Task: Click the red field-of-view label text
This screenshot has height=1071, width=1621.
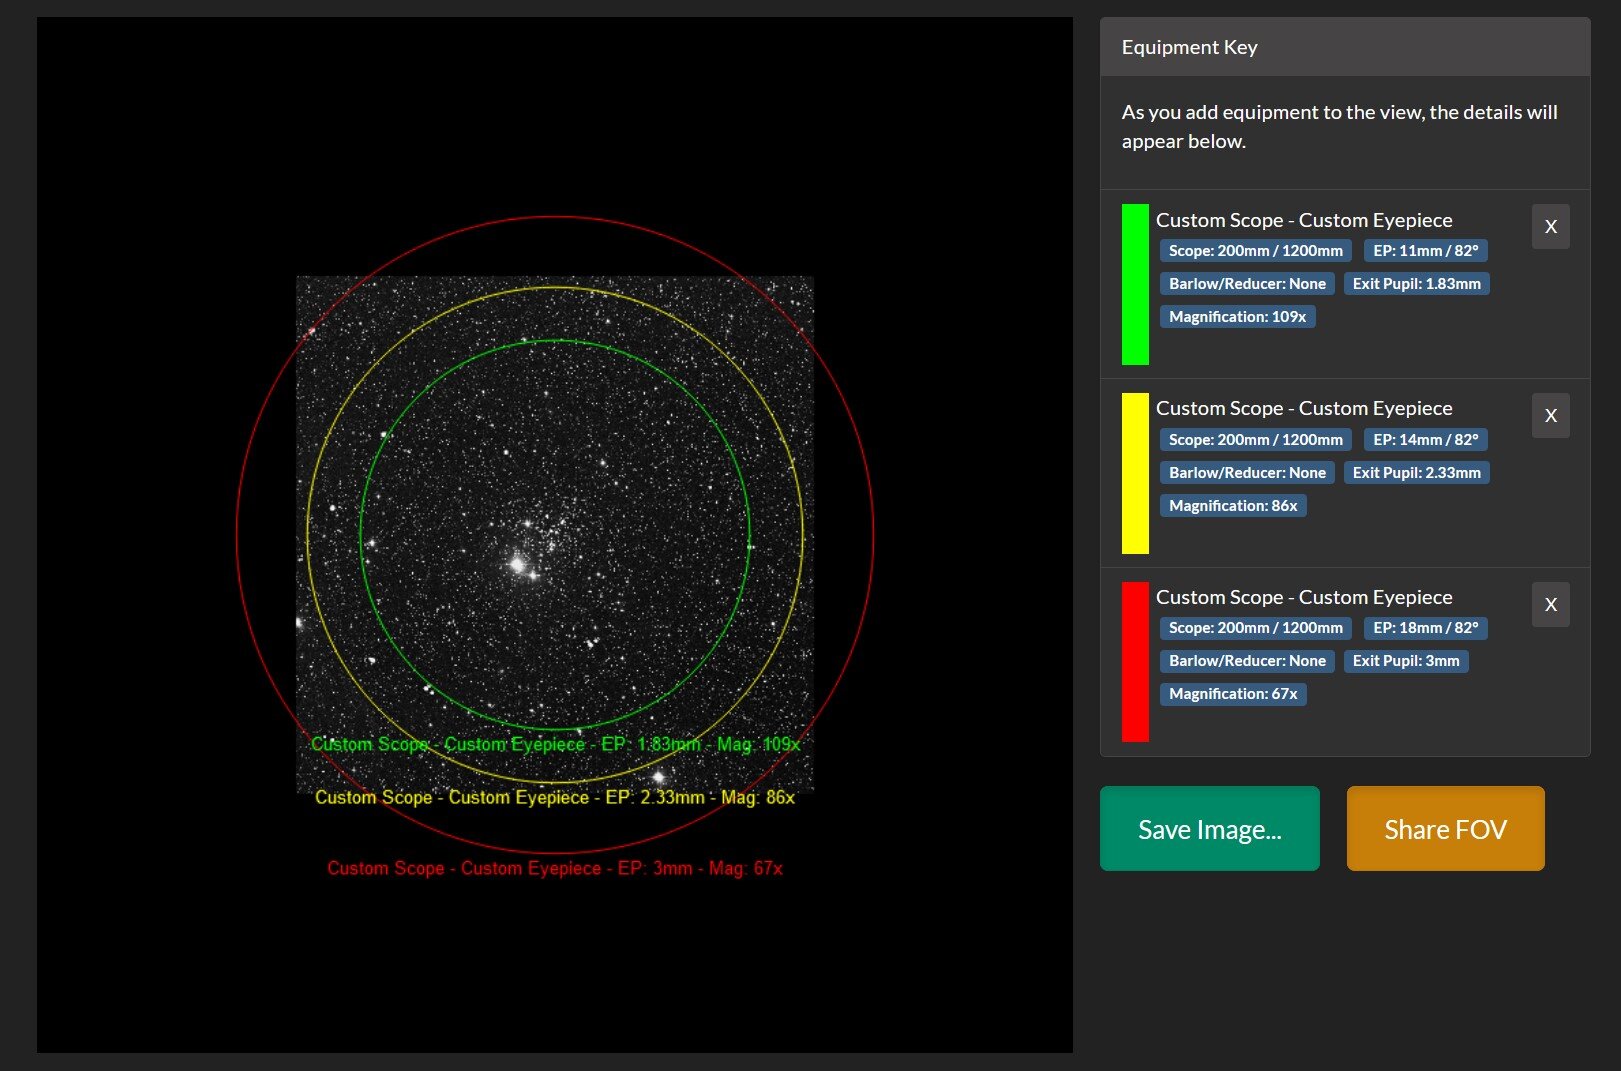Action: tap(555, 868)
